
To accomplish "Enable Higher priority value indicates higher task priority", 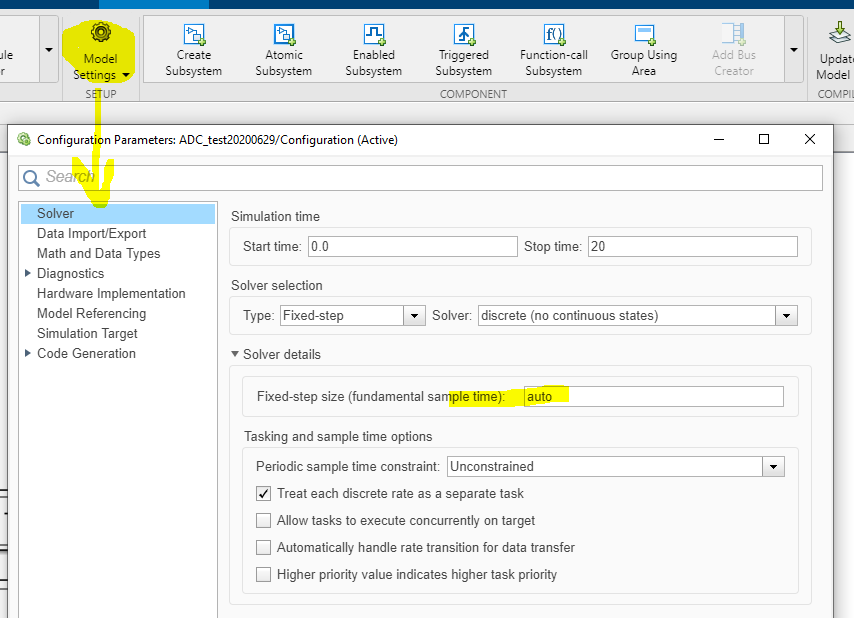I will (264, 574).
